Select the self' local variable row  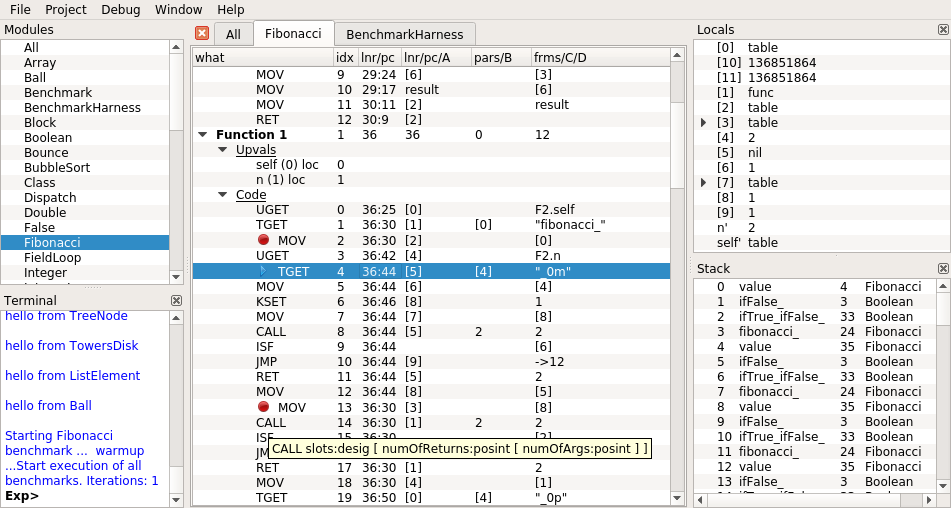pos(821,242)
